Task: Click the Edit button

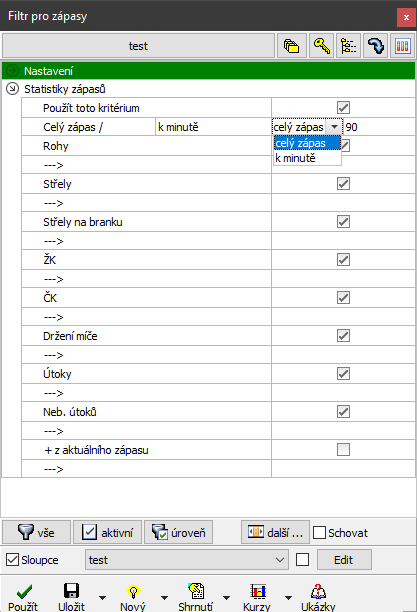Action: 344,560
